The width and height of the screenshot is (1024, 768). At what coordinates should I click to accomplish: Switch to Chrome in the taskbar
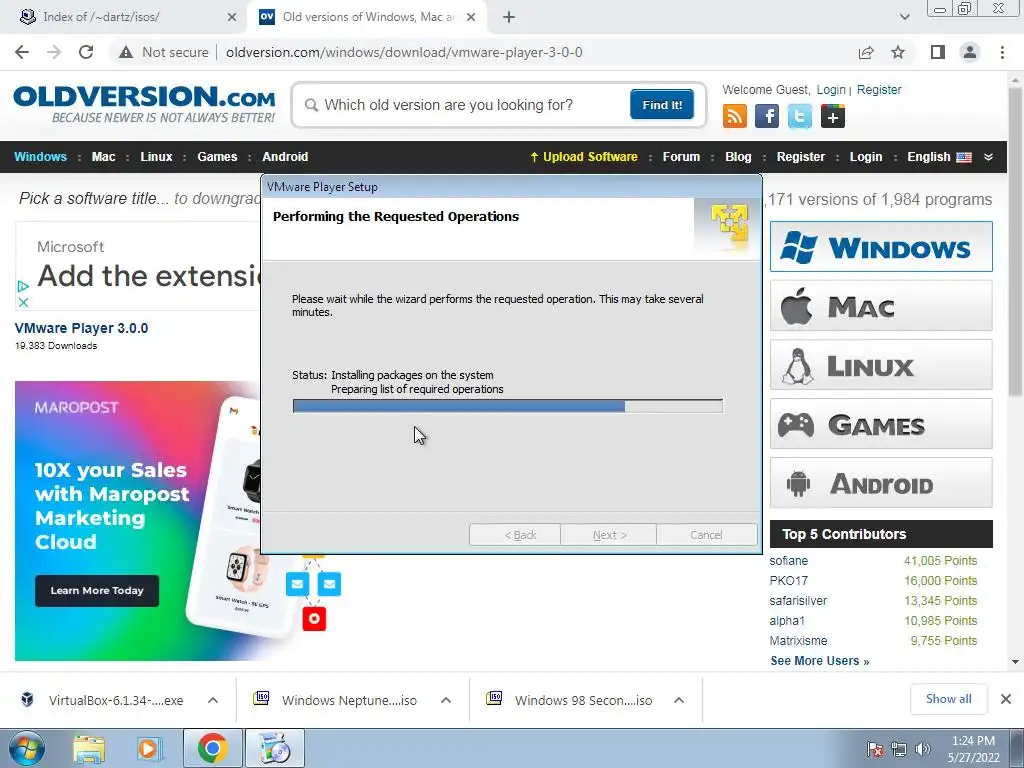pos(212,748)
